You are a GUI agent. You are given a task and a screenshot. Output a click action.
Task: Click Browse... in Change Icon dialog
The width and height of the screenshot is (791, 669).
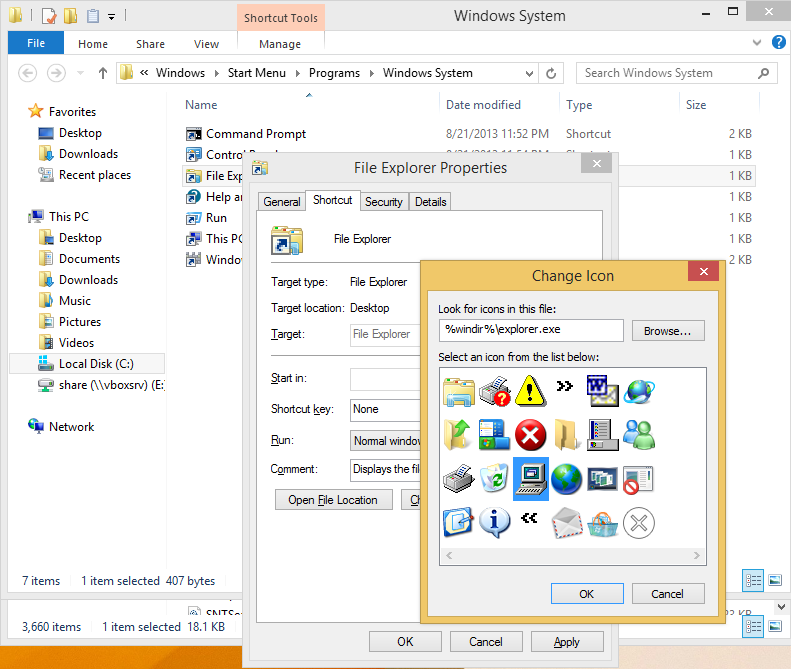point(667,331)
